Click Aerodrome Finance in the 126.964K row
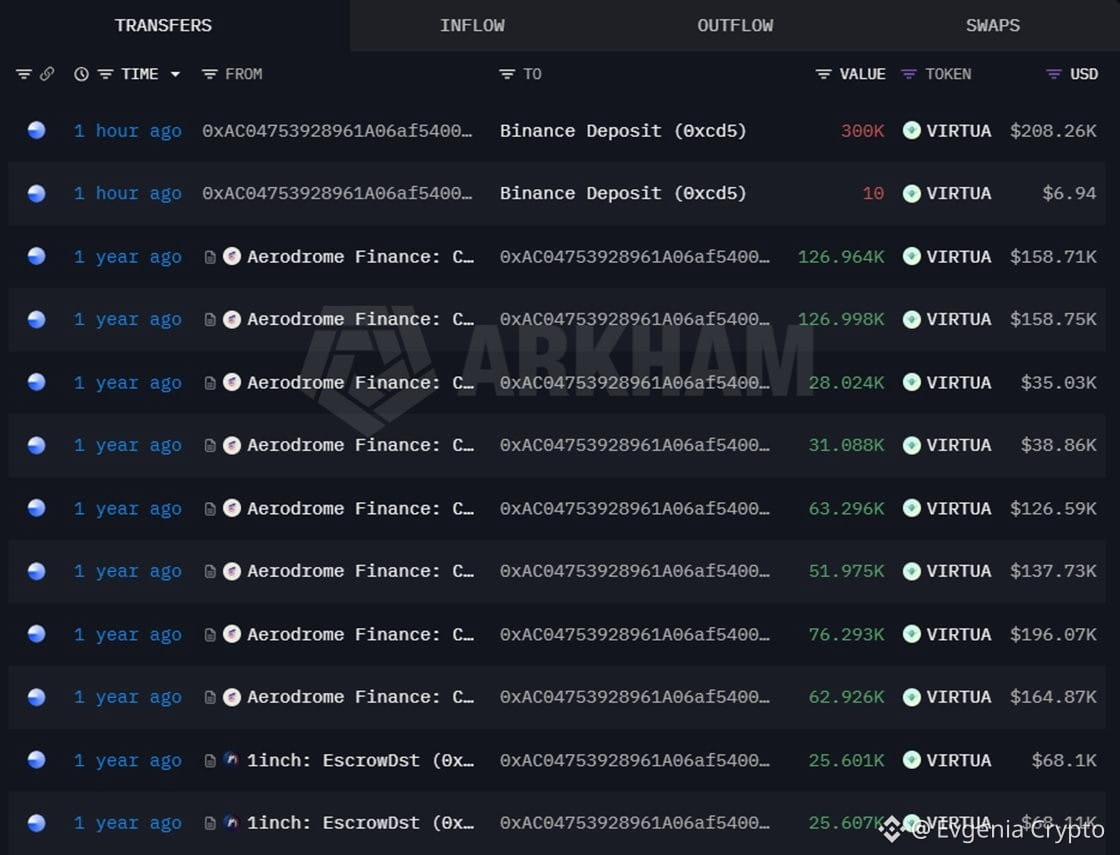Screen dimensions: 1120x855 click(x=360, y=256)
